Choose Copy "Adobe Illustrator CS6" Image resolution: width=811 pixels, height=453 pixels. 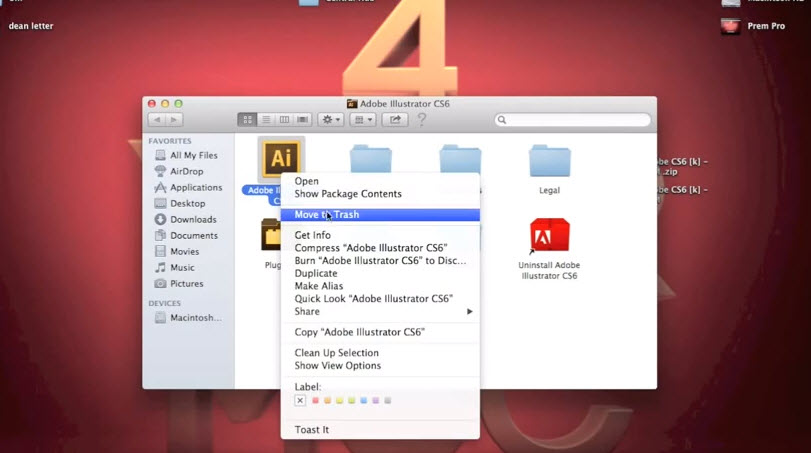coord(380,332)
